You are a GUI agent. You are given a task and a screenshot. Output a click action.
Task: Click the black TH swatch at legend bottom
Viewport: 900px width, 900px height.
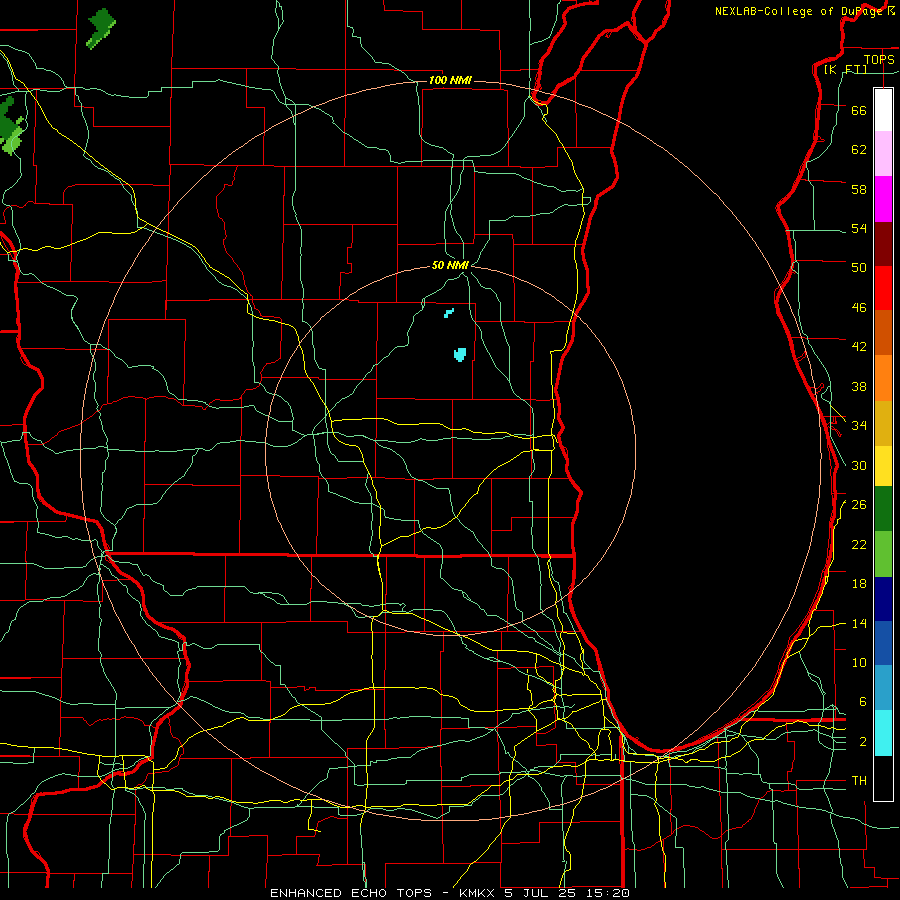(883, 778)
